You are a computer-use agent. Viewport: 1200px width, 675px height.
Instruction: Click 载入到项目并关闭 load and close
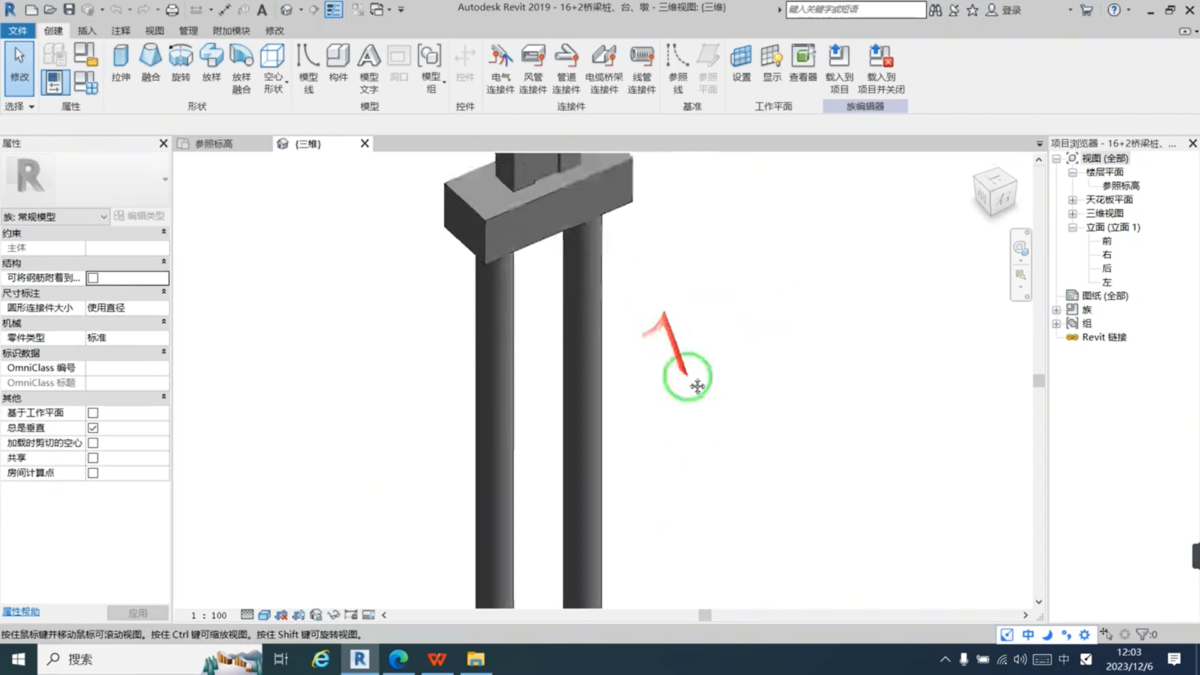pyautogui.click(x=881, y=69)
